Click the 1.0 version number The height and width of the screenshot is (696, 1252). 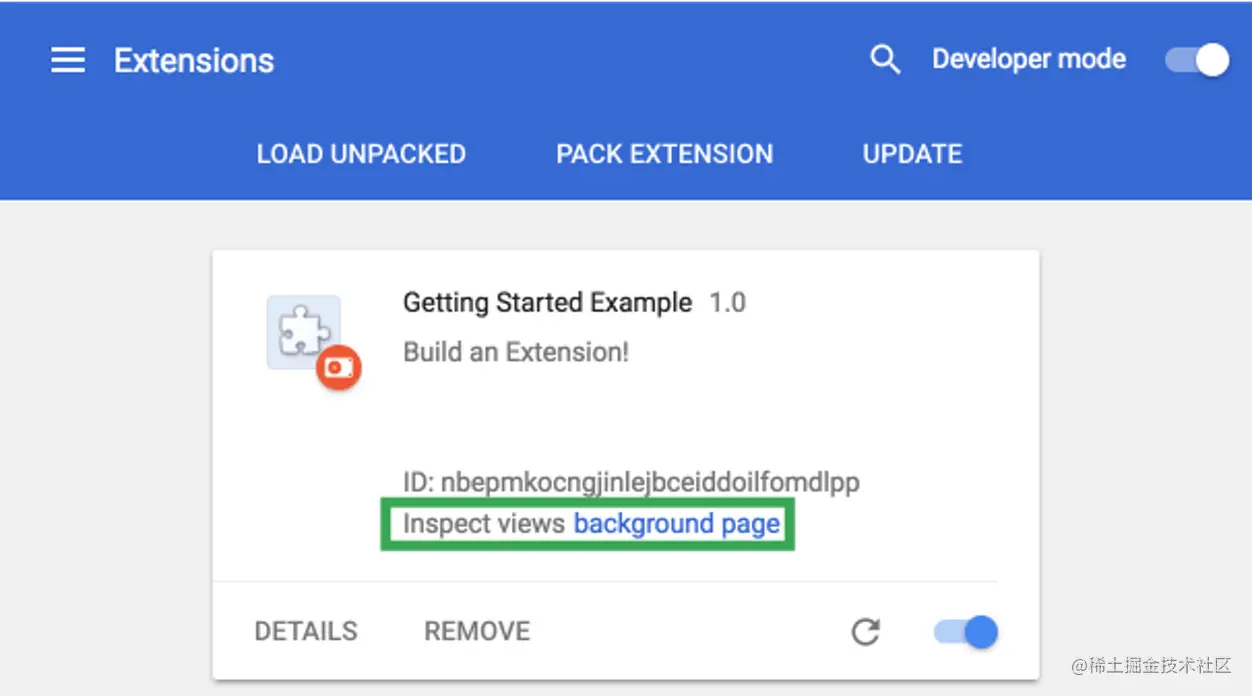click(x=727, y=302)
